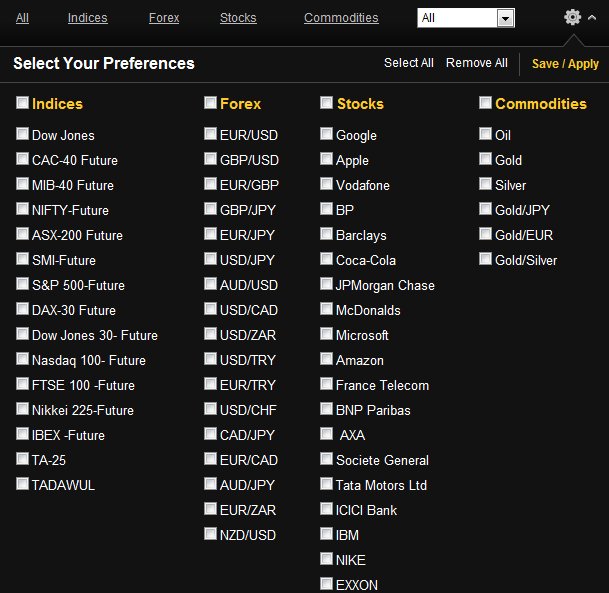Check Tata Motors Ltd checkbox
Image resolution: width=609 pixels, height=593 pixels.
coord(327,484)
